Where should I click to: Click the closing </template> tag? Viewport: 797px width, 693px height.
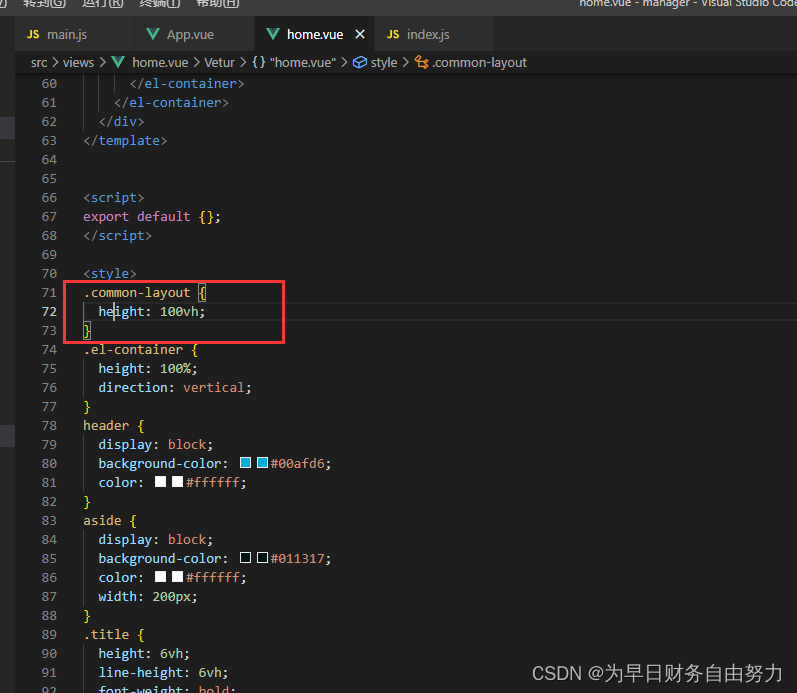point(125,141)
